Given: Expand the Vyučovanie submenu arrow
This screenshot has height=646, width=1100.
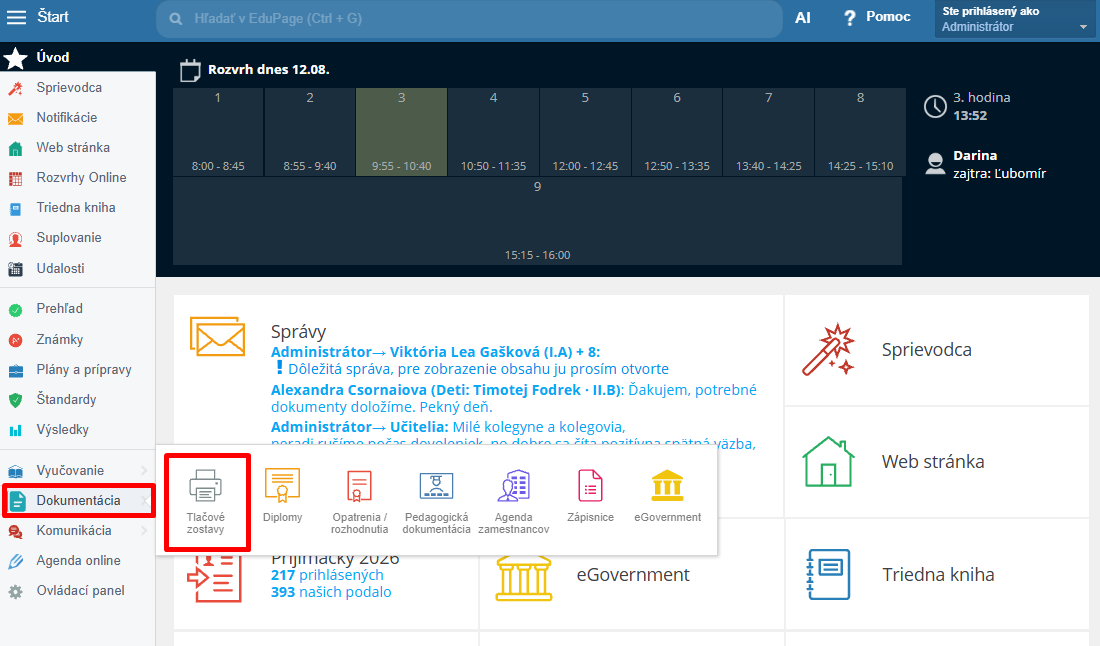Looking at the screenshot, I should [144, 470].
